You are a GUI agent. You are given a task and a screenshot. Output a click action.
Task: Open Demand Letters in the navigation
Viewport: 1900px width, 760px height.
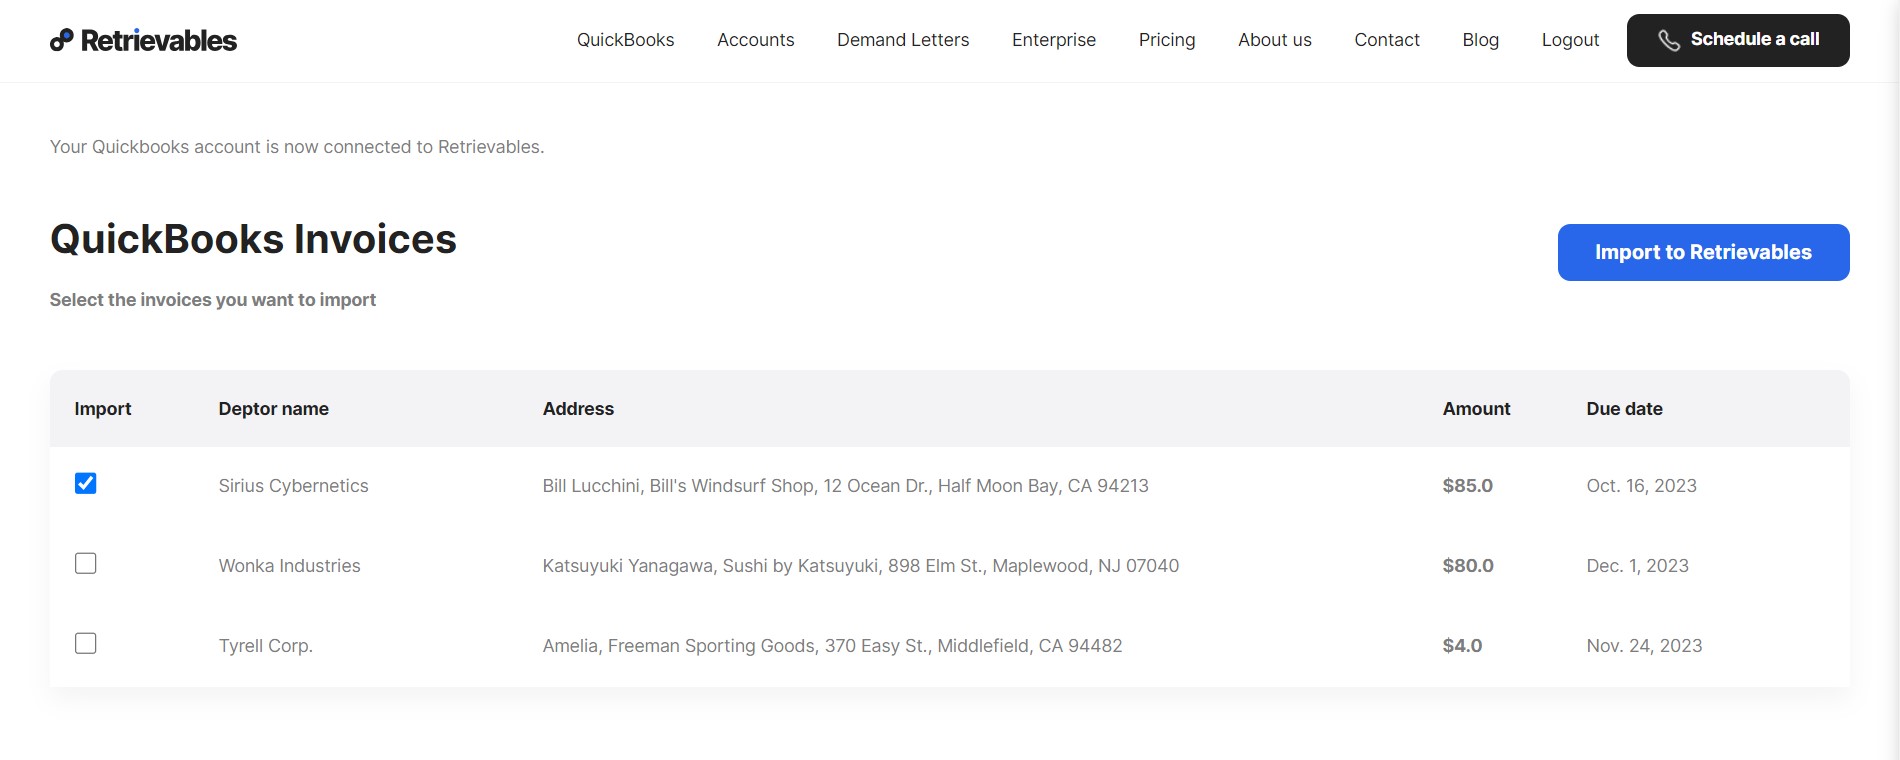(x=903, y=40)
